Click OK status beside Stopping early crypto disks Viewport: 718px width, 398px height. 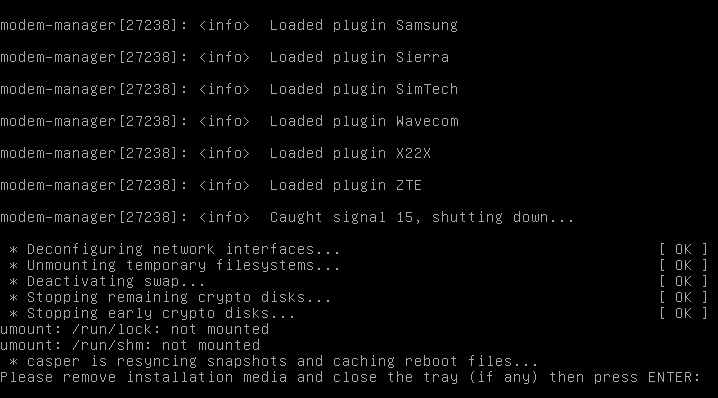coord(684,314)
